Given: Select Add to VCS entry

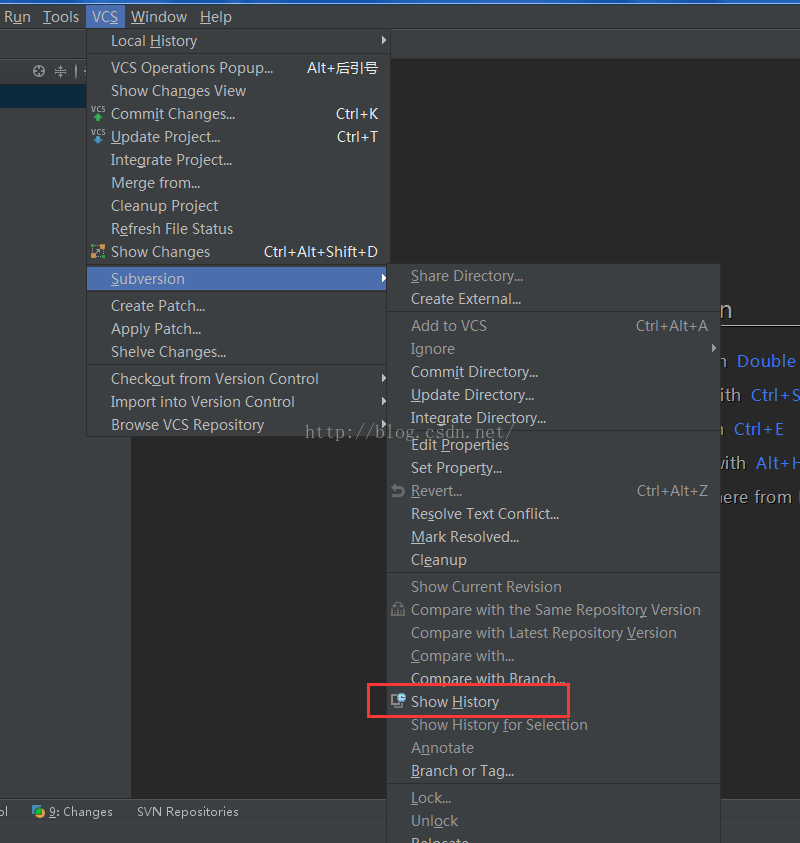Looking at the screenshot, I should [553, 326].
